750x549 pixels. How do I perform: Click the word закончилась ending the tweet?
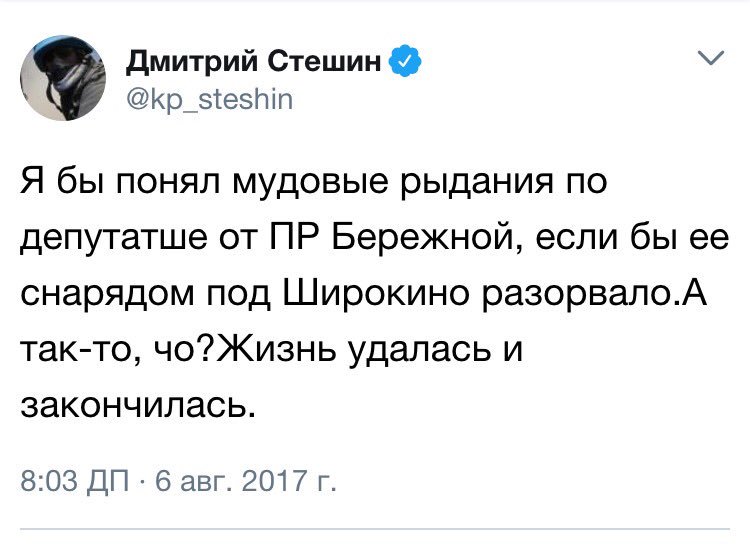coord(135,404)
